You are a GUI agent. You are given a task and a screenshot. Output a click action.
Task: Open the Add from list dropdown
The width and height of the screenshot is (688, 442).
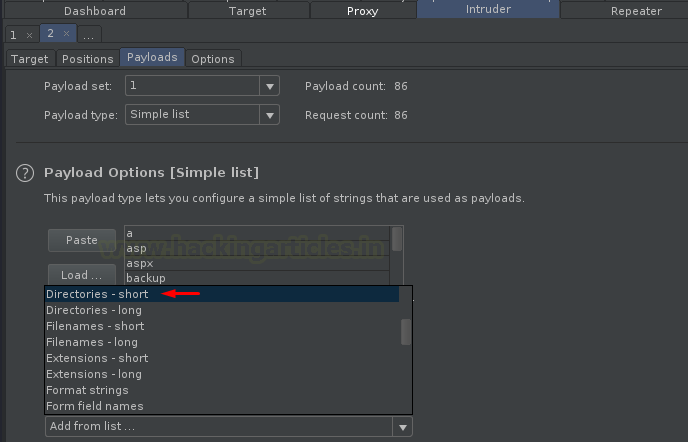click(x=402, y=427)
